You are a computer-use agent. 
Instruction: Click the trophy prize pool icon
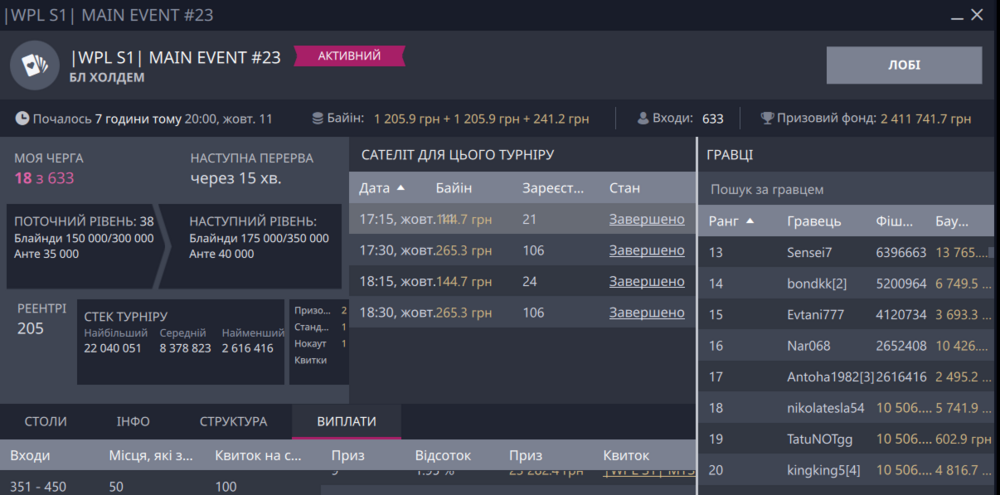[x=768, y=118]
